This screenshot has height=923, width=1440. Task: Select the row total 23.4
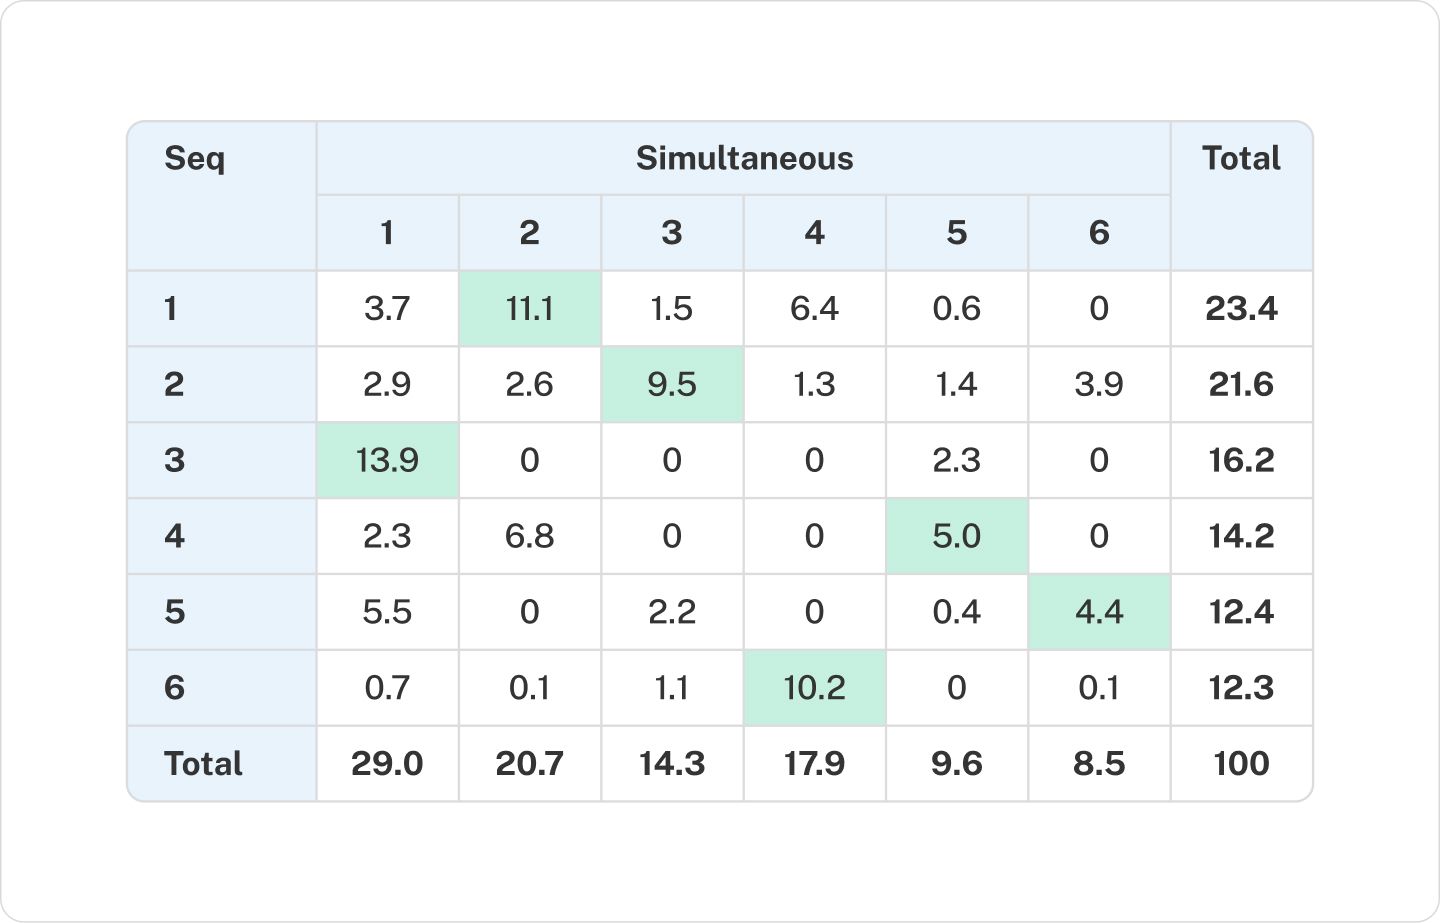1240,308
